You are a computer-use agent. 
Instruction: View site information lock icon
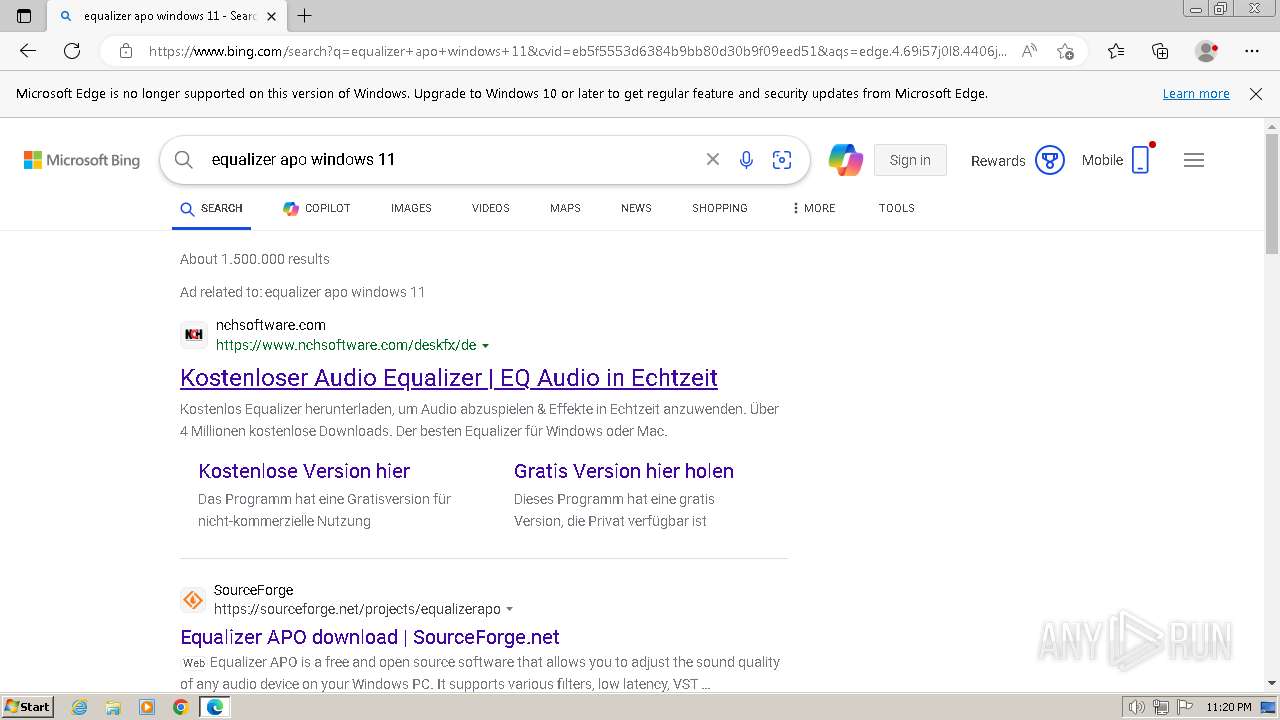tap(126, 51)
